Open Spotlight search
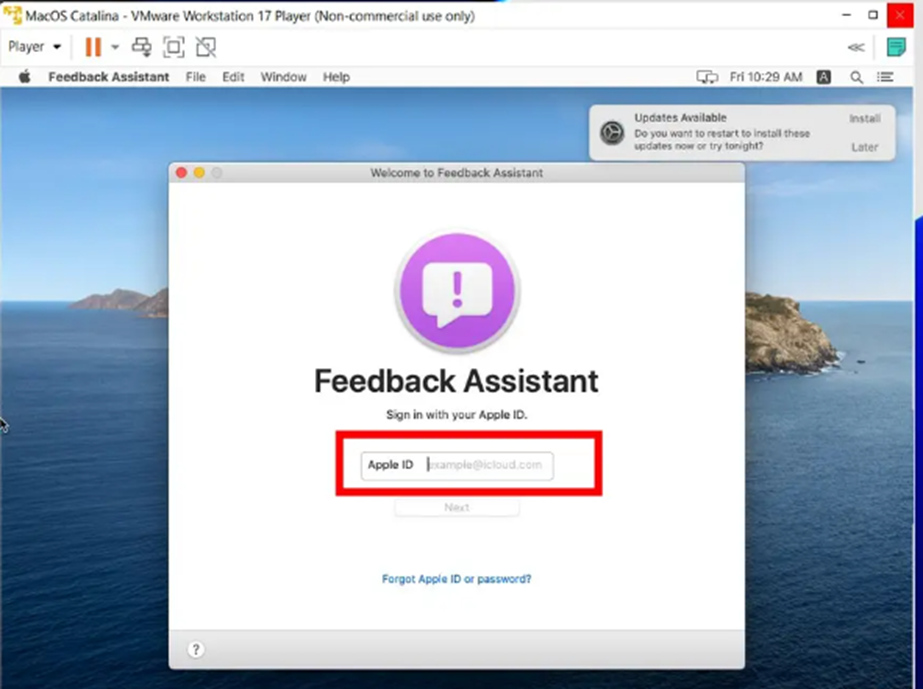923x689 pixels. click(x=856, y=77)
